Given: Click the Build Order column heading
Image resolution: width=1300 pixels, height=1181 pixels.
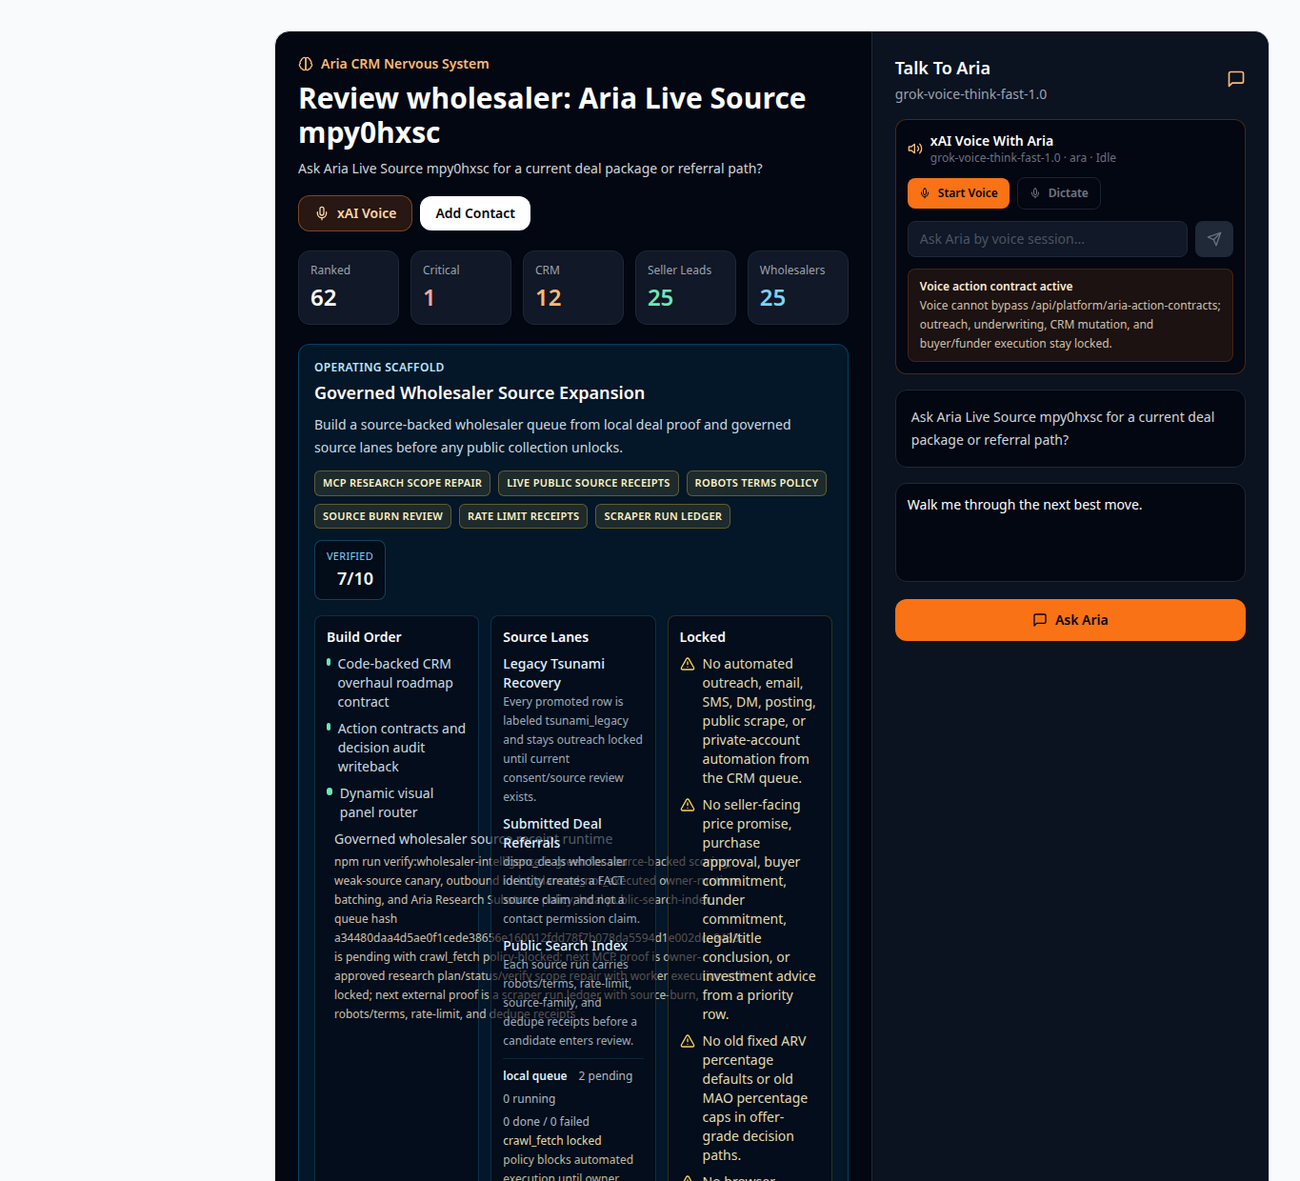Looking at the screenshot, I should 364,637.
